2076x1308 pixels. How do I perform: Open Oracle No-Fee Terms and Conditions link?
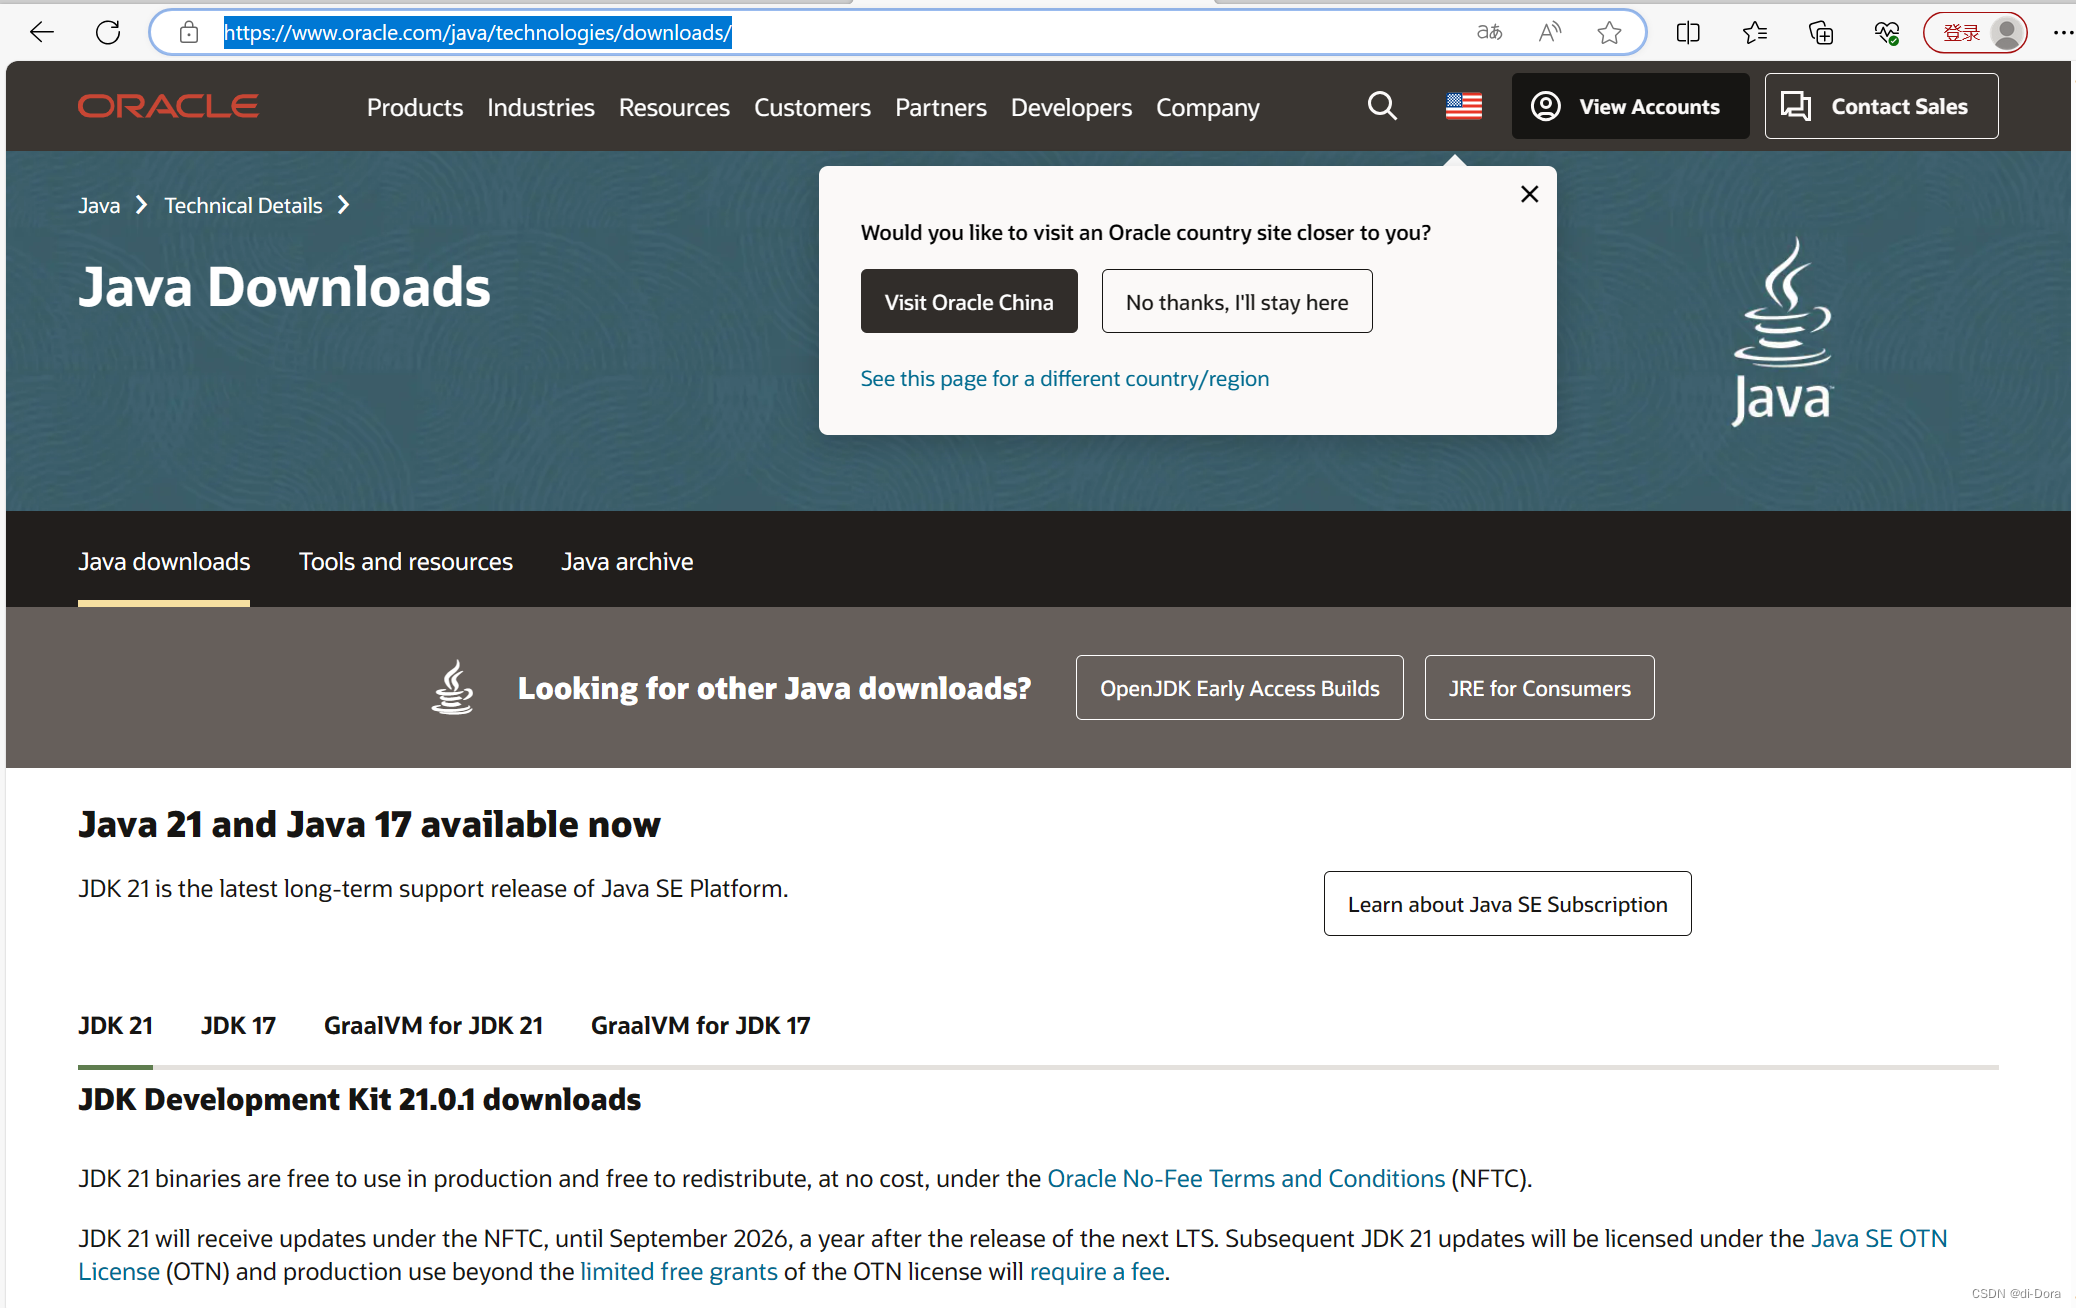1245,1179
